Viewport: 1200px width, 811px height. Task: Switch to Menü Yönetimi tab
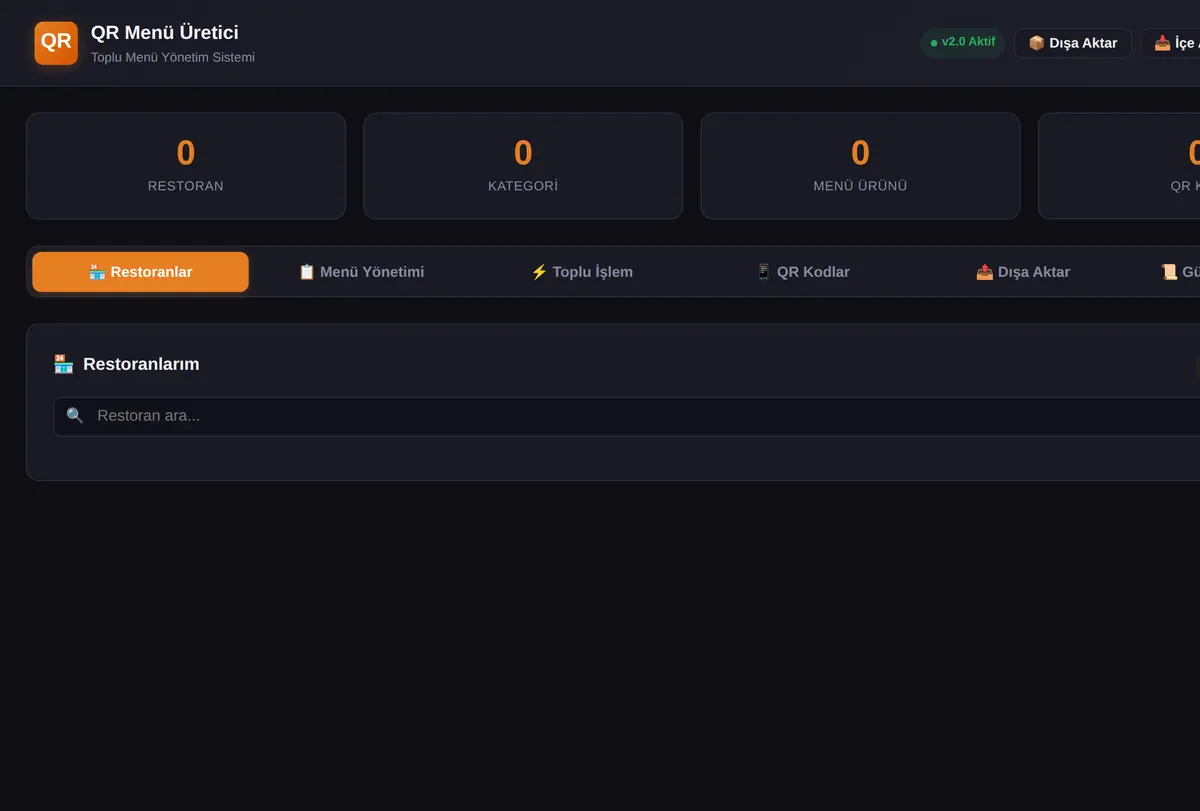coord(362,272)
